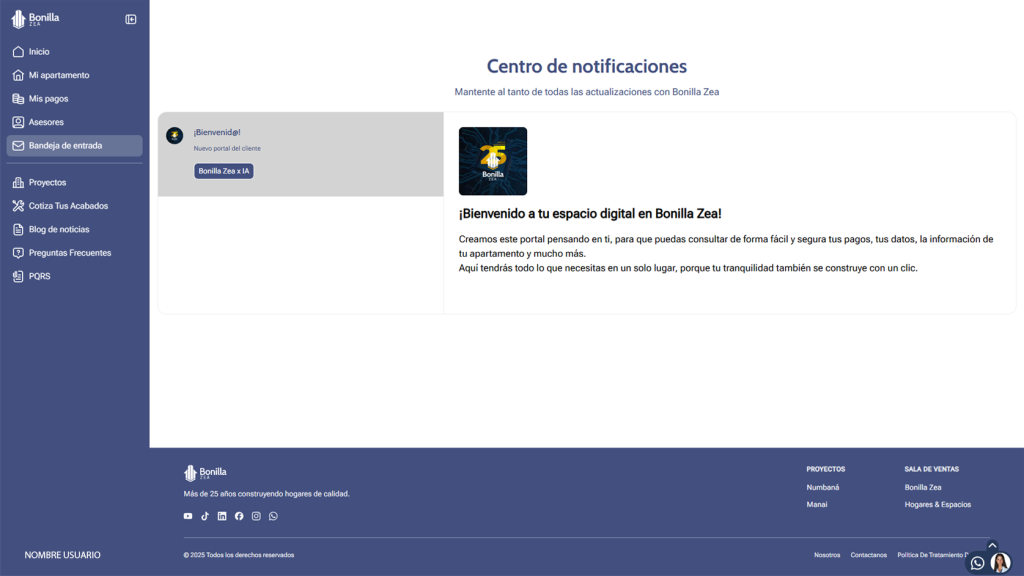Open Mis pagos section
The height and width of the screenshot is (576, 1024).
[x=74, y=99]
